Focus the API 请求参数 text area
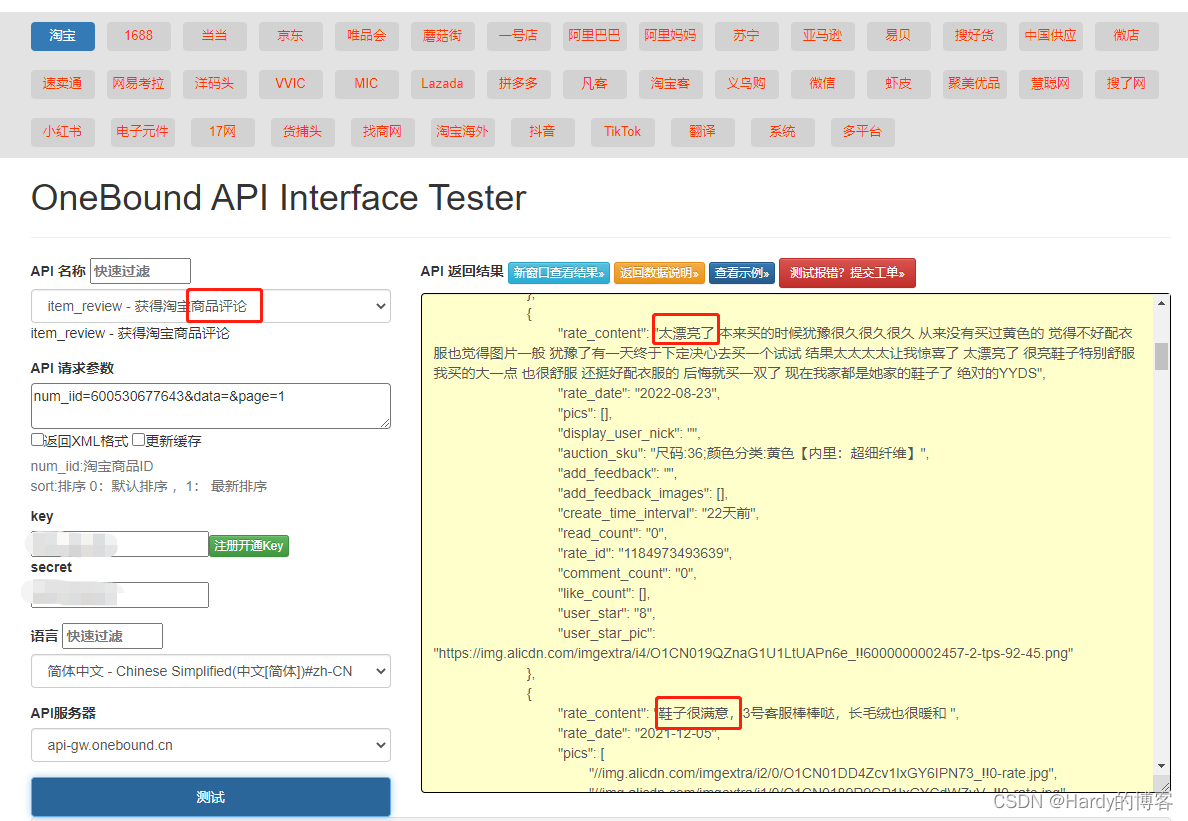 click(211, 406)
